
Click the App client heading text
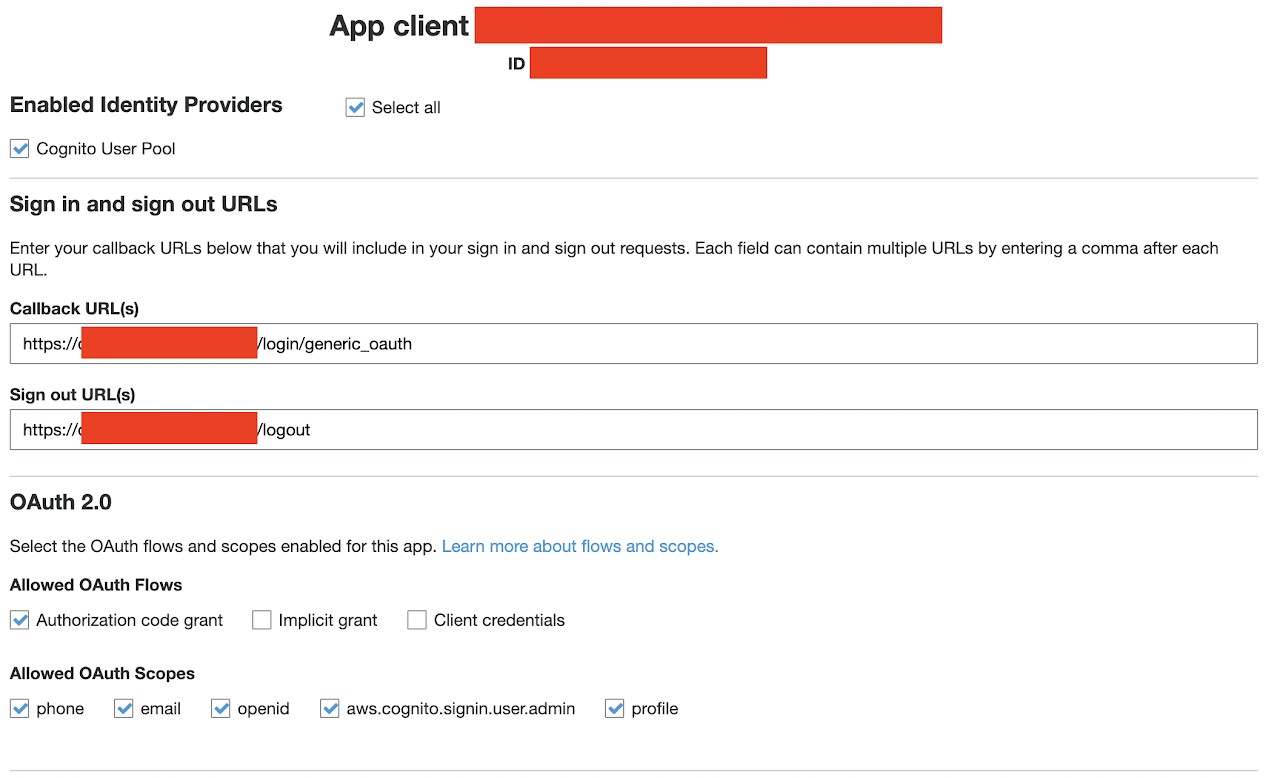[x=399, y=26]
